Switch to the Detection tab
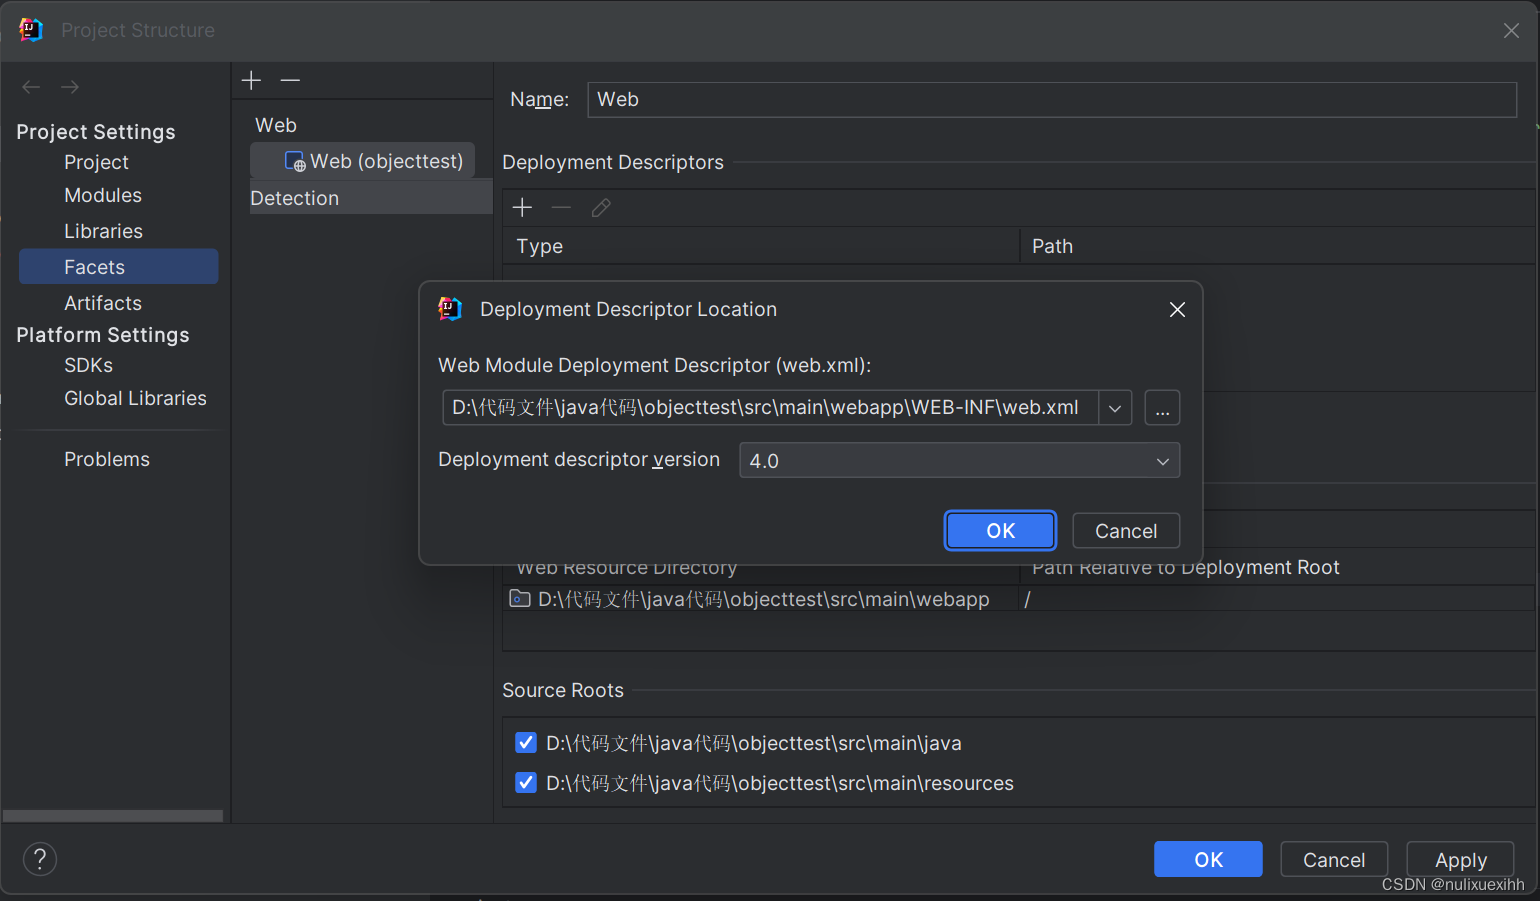The image size is (1540, 901). click(294, 198)
